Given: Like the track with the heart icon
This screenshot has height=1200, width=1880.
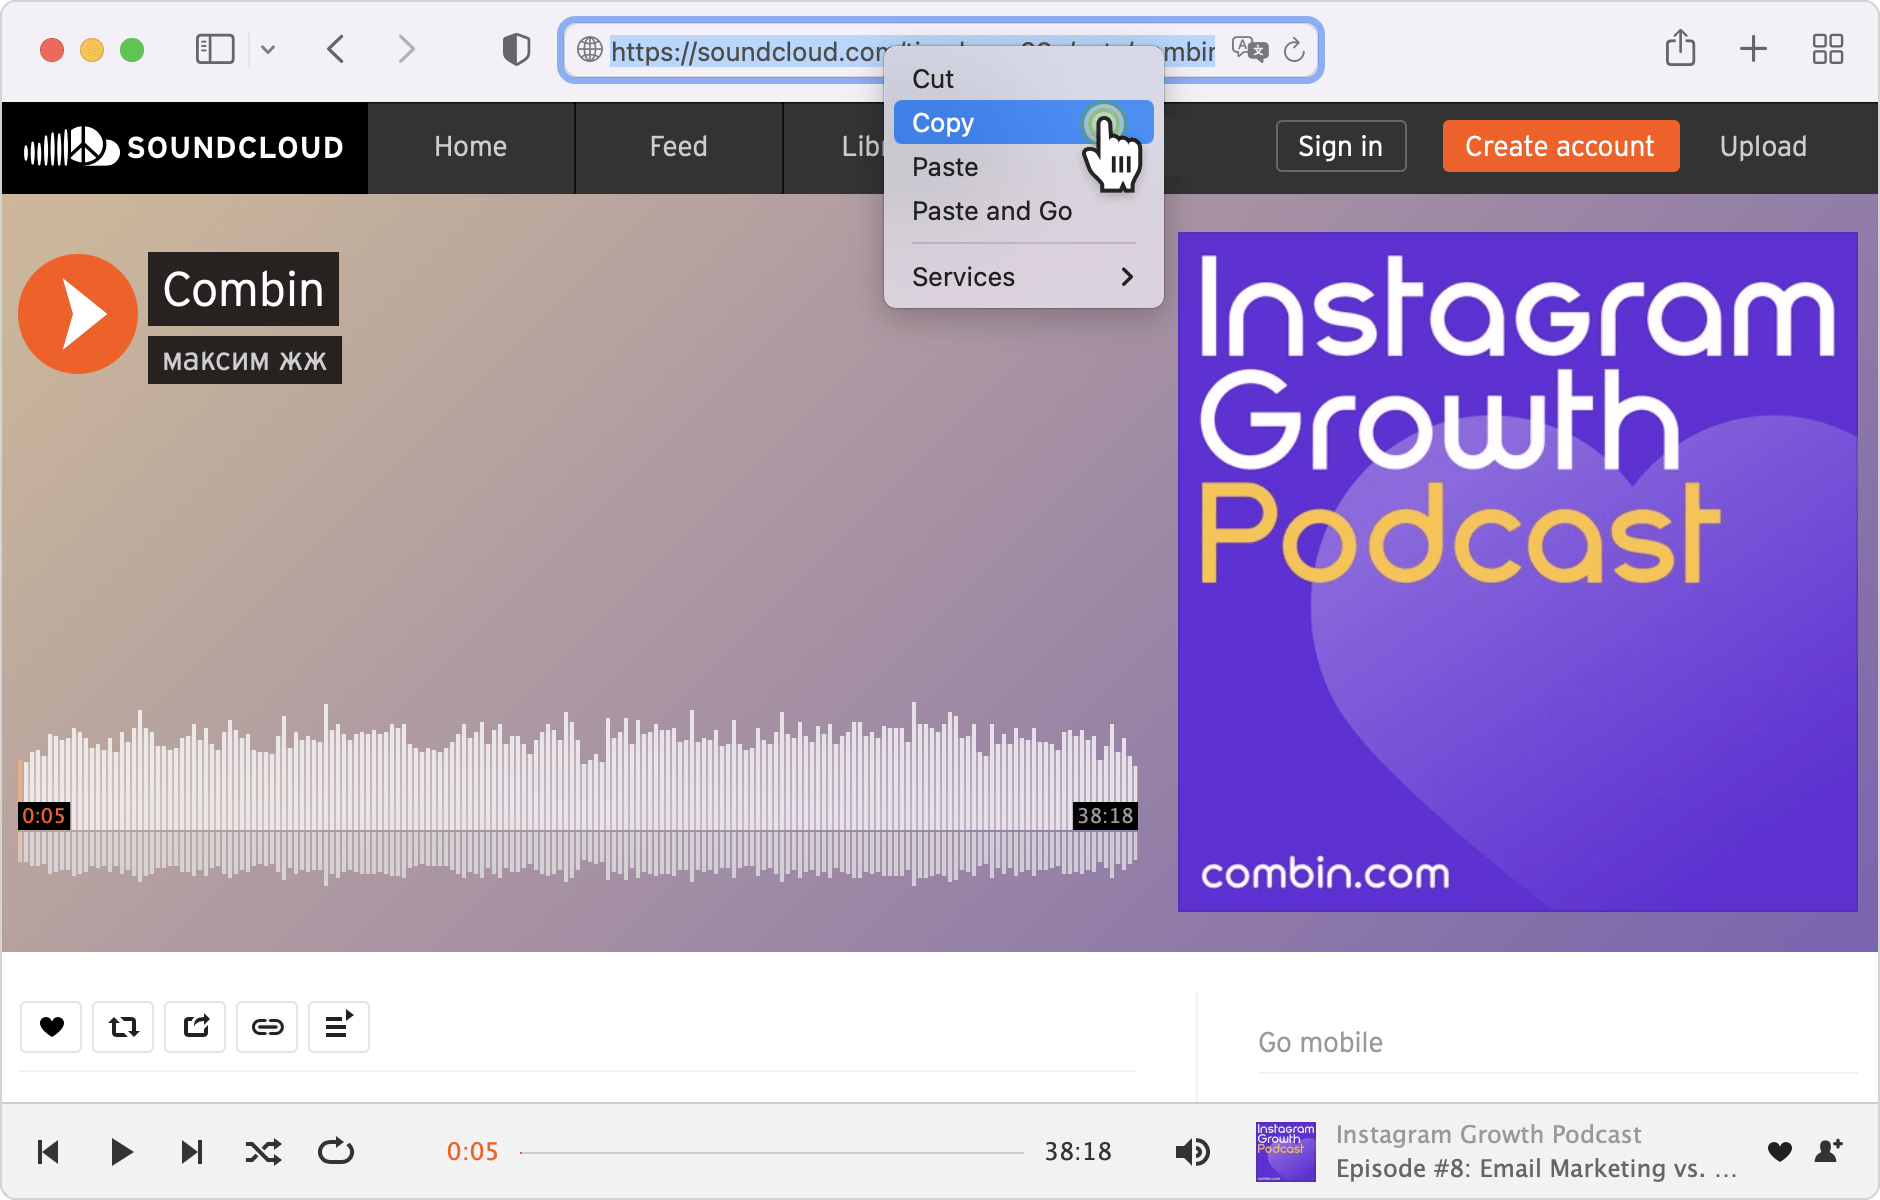Looking at the screenshot, I should 50,1027.
